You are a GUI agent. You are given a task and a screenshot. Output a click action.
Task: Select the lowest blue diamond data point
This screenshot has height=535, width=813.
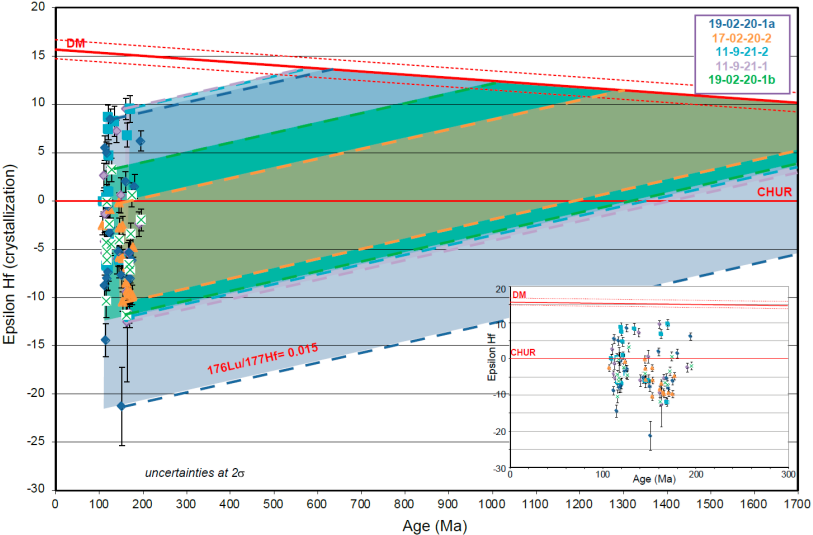coord(122,406)
